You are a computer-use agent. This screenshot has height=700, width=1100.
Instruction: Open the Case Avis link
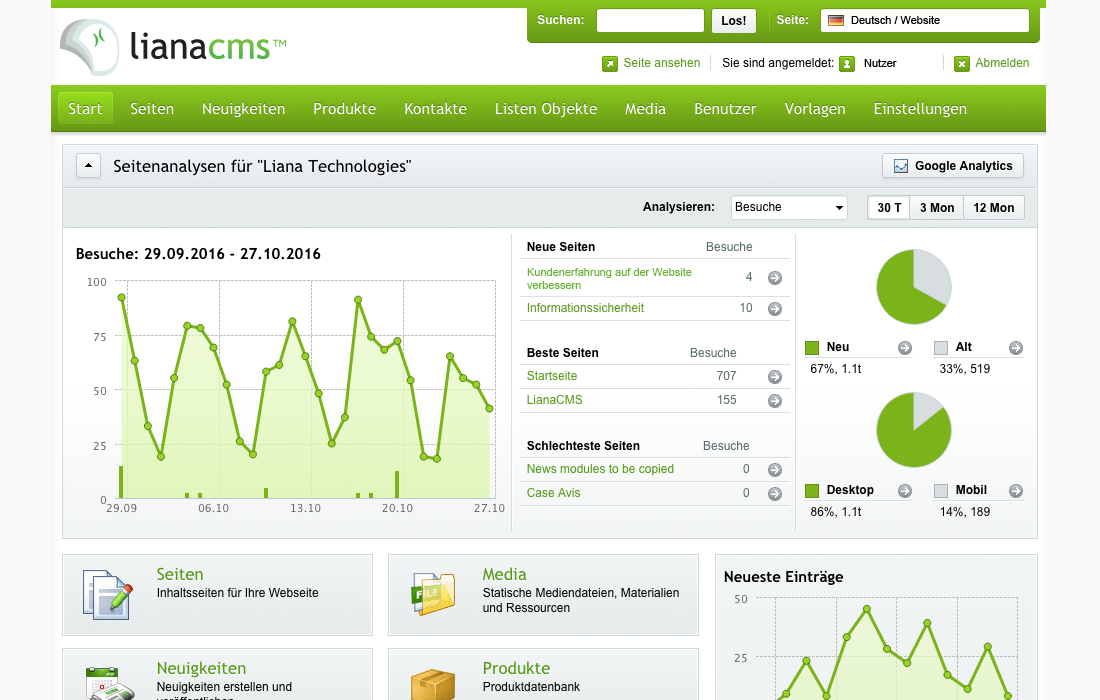pyautogui.click(x=553, y=493)
